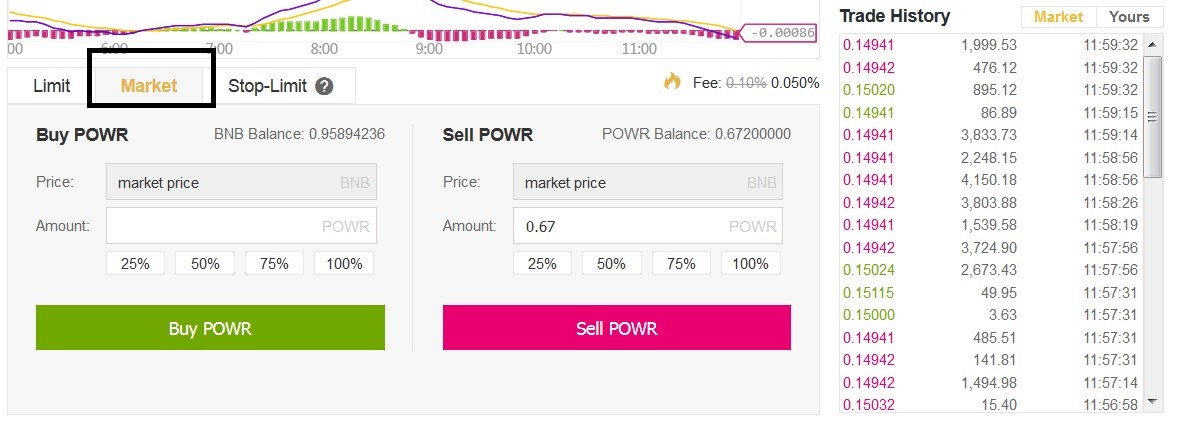The height and width of the screenshot is (432, 1185).
Task: Click the Trade History scroll down arrow
Action: [x=1153, y=401]
